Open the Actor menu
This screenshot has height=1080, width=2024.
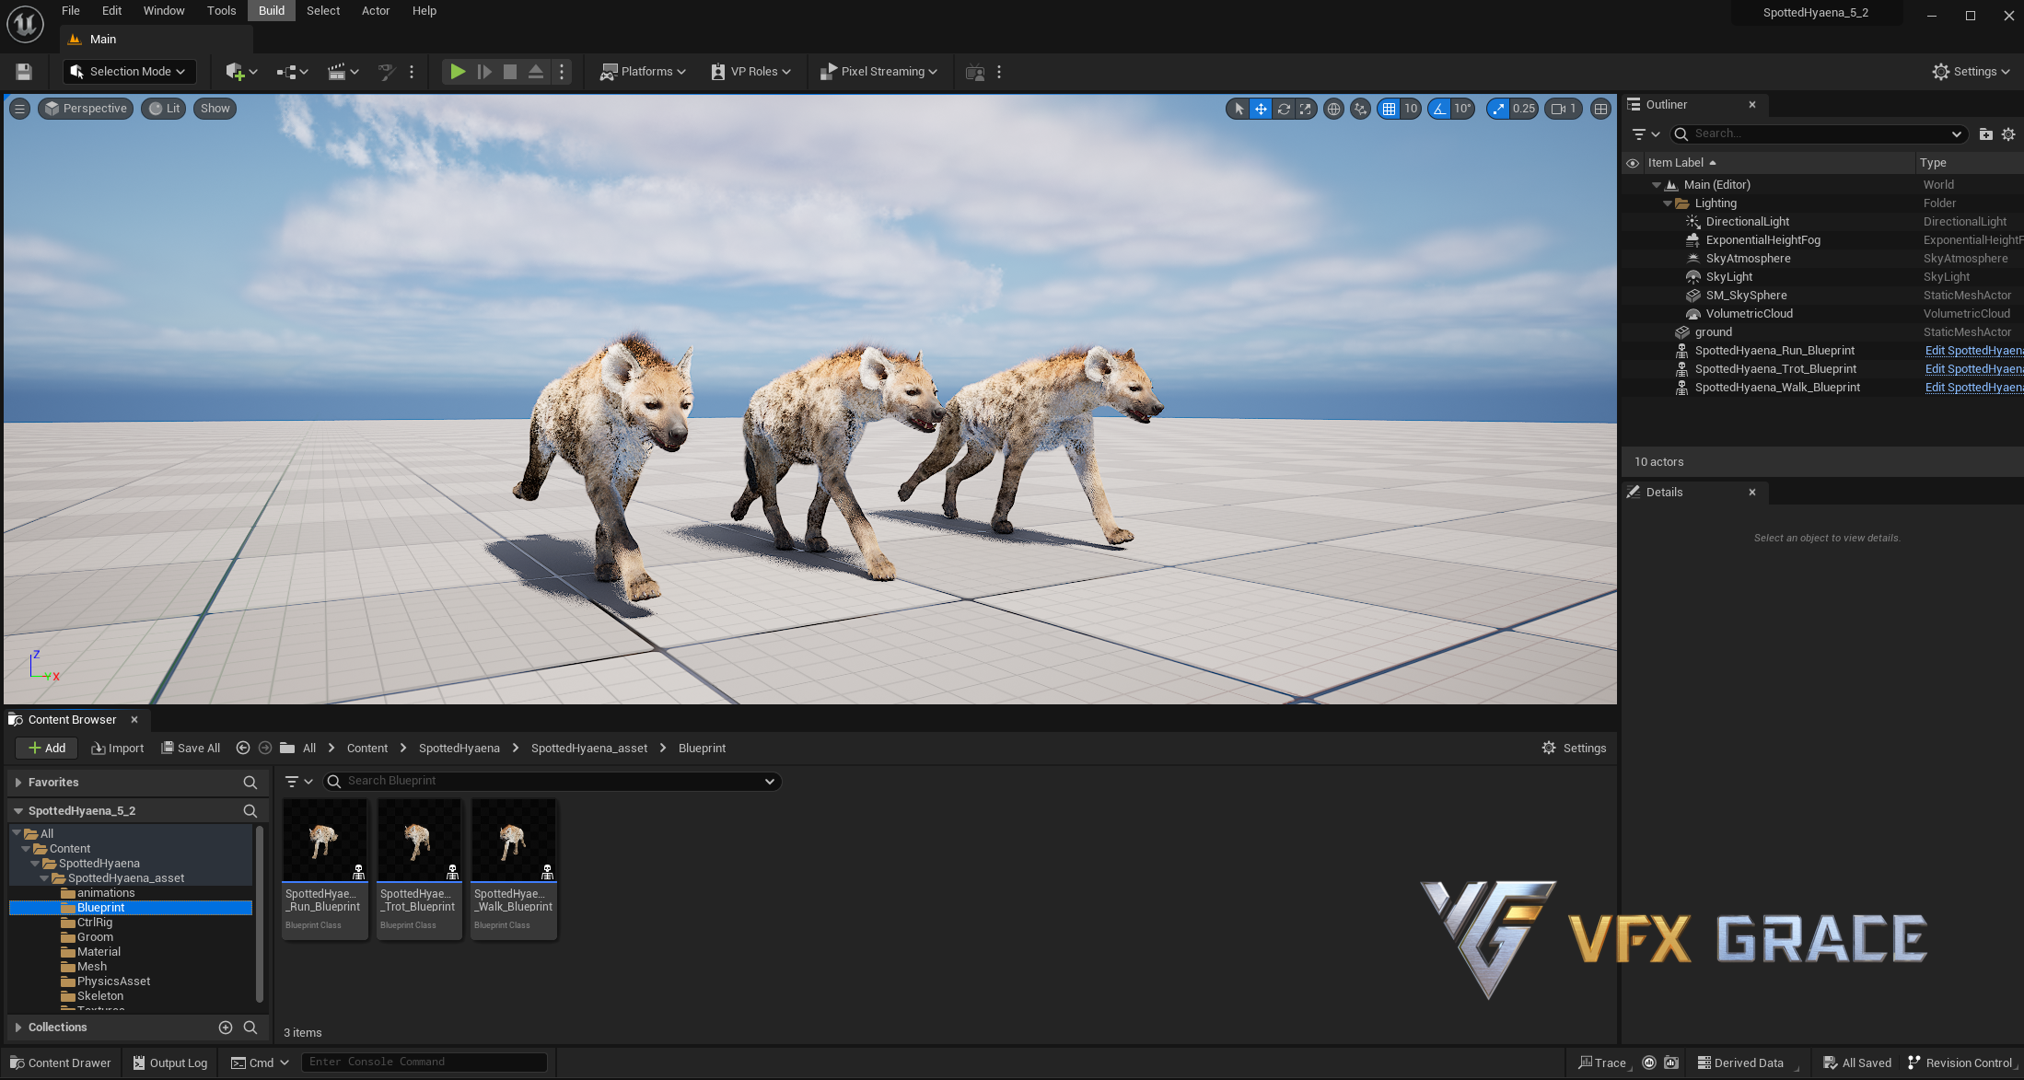click(375, 11)
